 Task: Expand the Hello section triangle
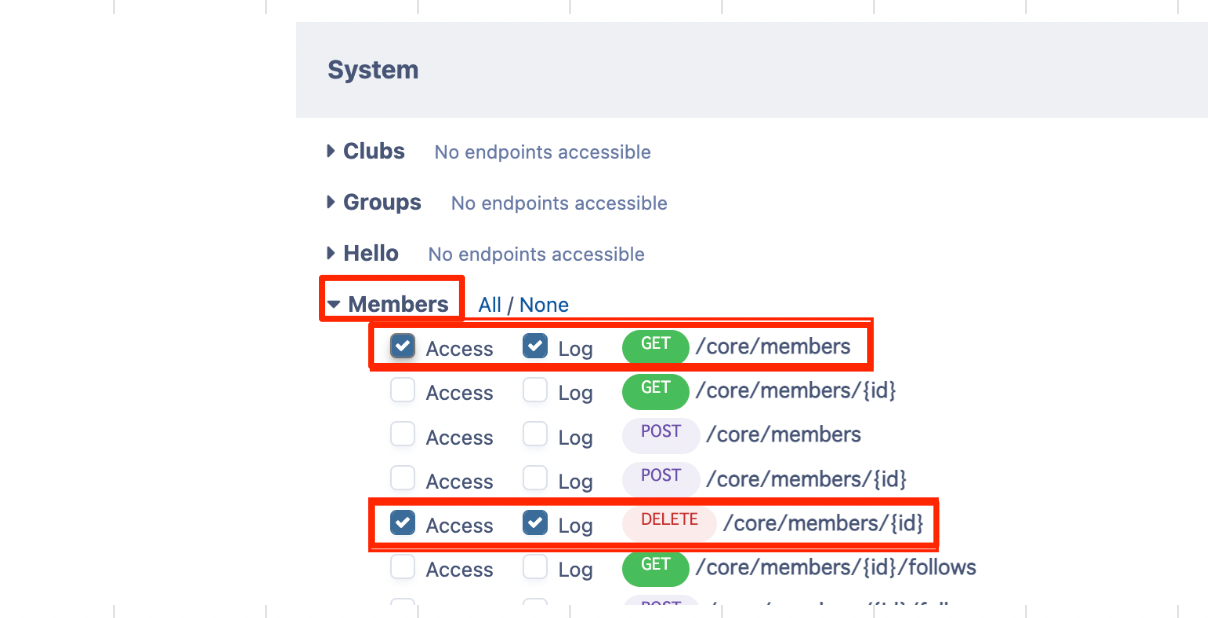331,253
